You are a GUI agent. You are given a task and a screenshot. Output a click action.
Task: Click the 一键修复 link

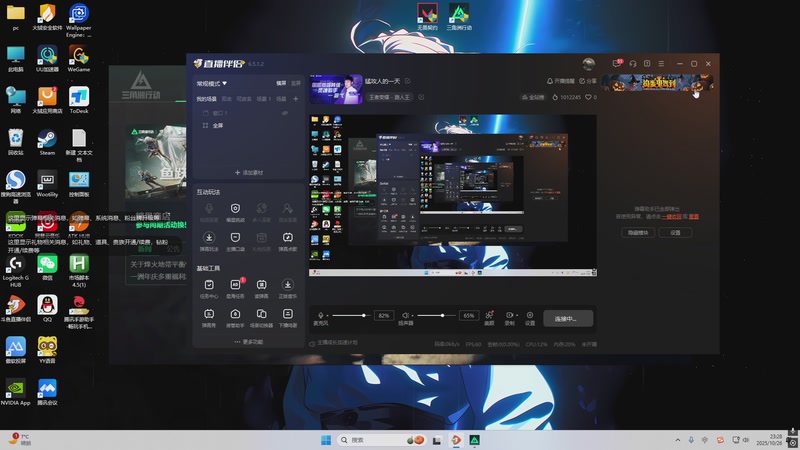tap(671, 216)
